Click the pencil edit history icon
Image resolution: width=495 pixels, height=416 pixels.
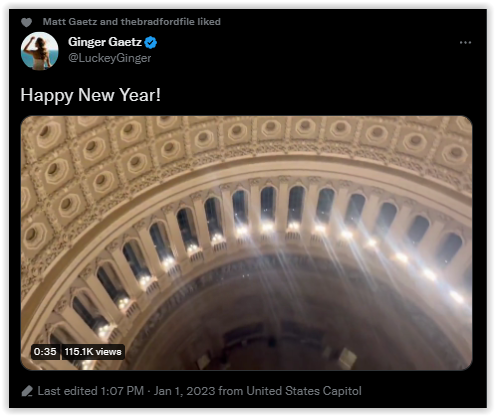tap(27, 391)
